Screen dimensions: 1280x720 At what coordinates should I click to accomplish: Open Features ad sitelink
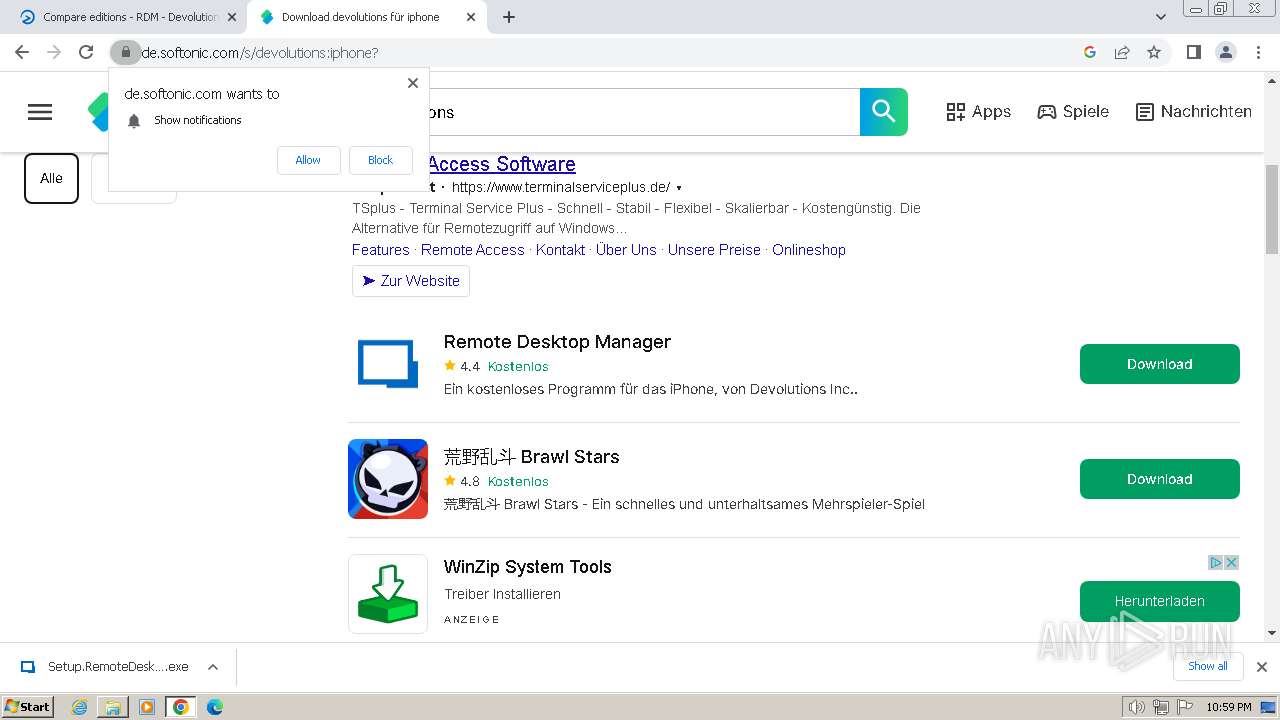coord(380,250)
